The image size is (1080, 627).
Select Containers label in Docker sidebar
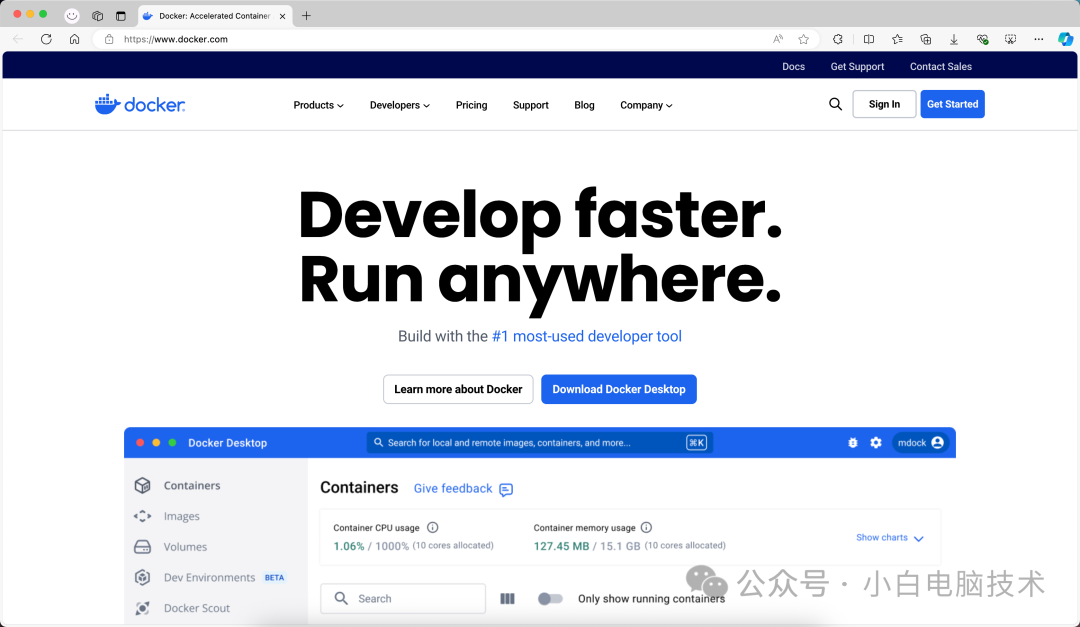(x=191, y=485)
